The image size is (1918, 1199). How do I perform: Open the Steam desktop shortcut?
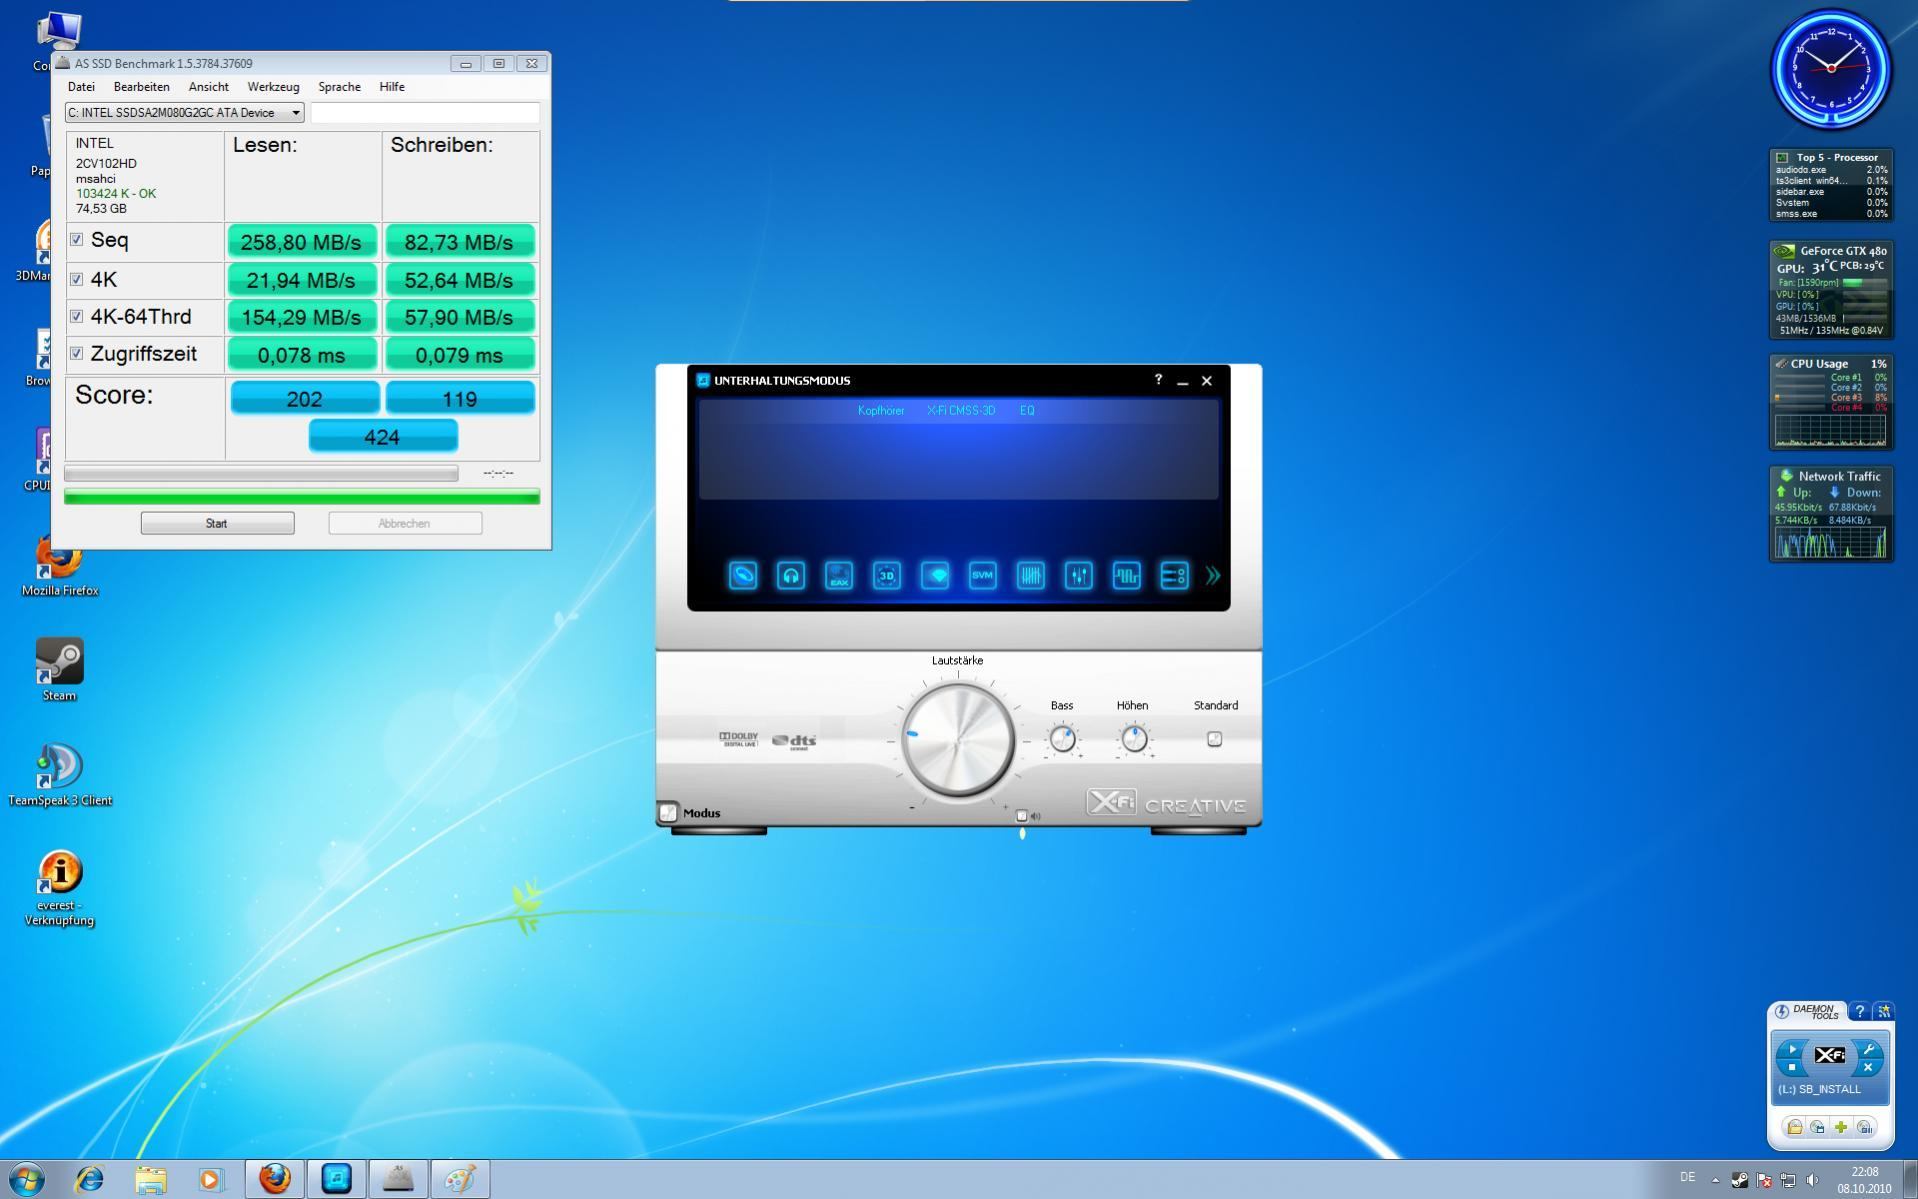pyautogui.click(x=59, y=670)
